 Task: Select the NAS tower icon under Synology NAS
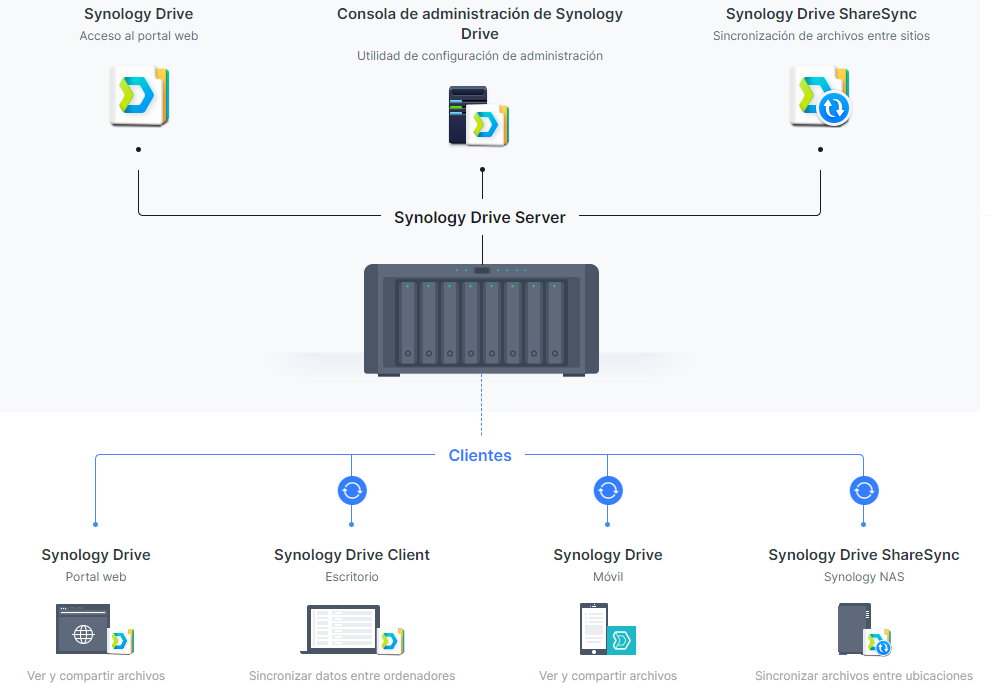854,629
